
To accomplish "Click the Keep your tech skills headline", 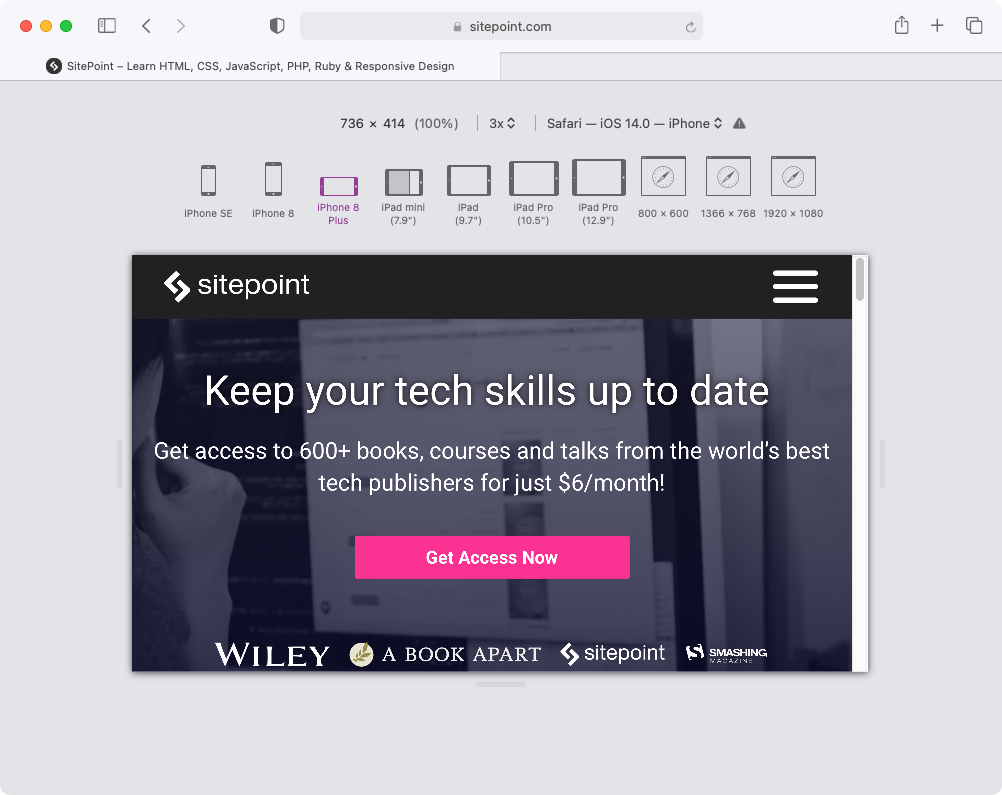I will click(x=487, y=391).
